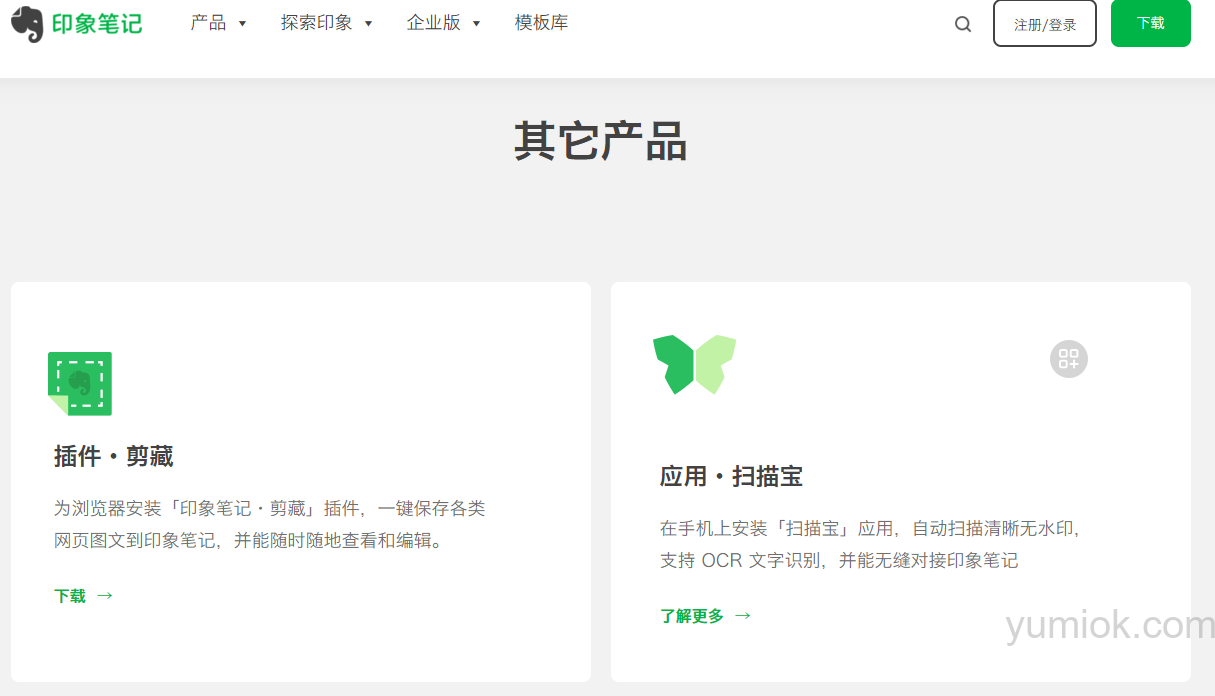Open the 下载 link under 剪藏
The image size is (1215, 696).
[70, 595]
